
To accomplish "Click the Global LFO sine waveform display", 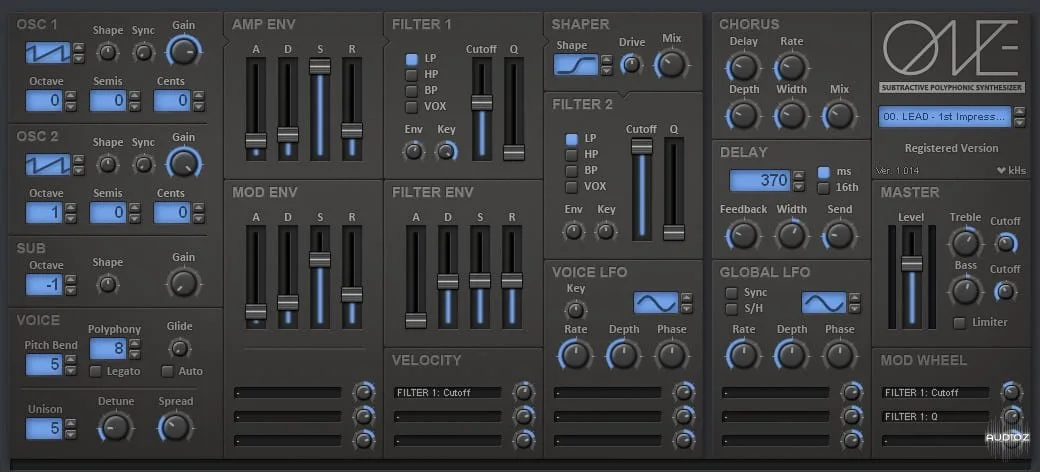I will click(x=824, y=303).
